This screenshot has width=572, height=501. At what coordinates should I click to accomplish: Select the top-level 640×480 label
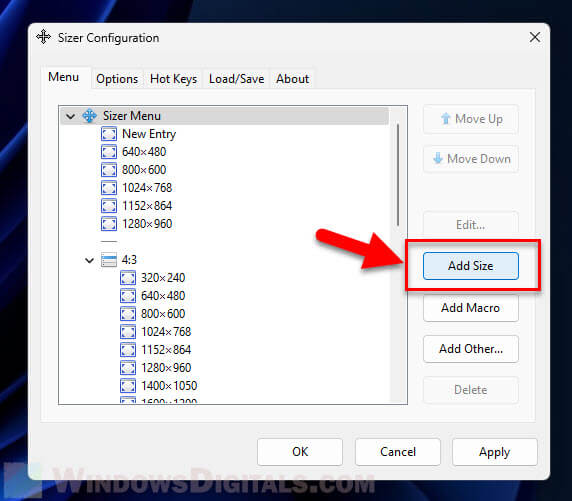tap(144, 152)
